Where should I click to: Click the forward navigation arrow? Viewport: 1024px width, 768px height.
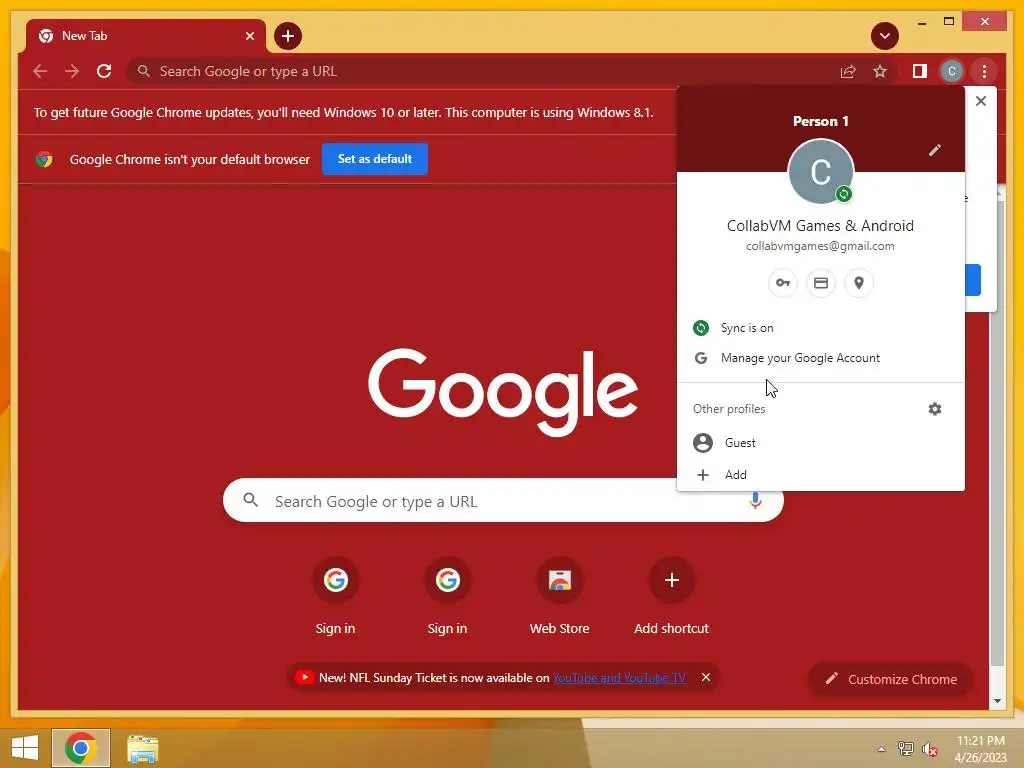[x=72, y=71]
